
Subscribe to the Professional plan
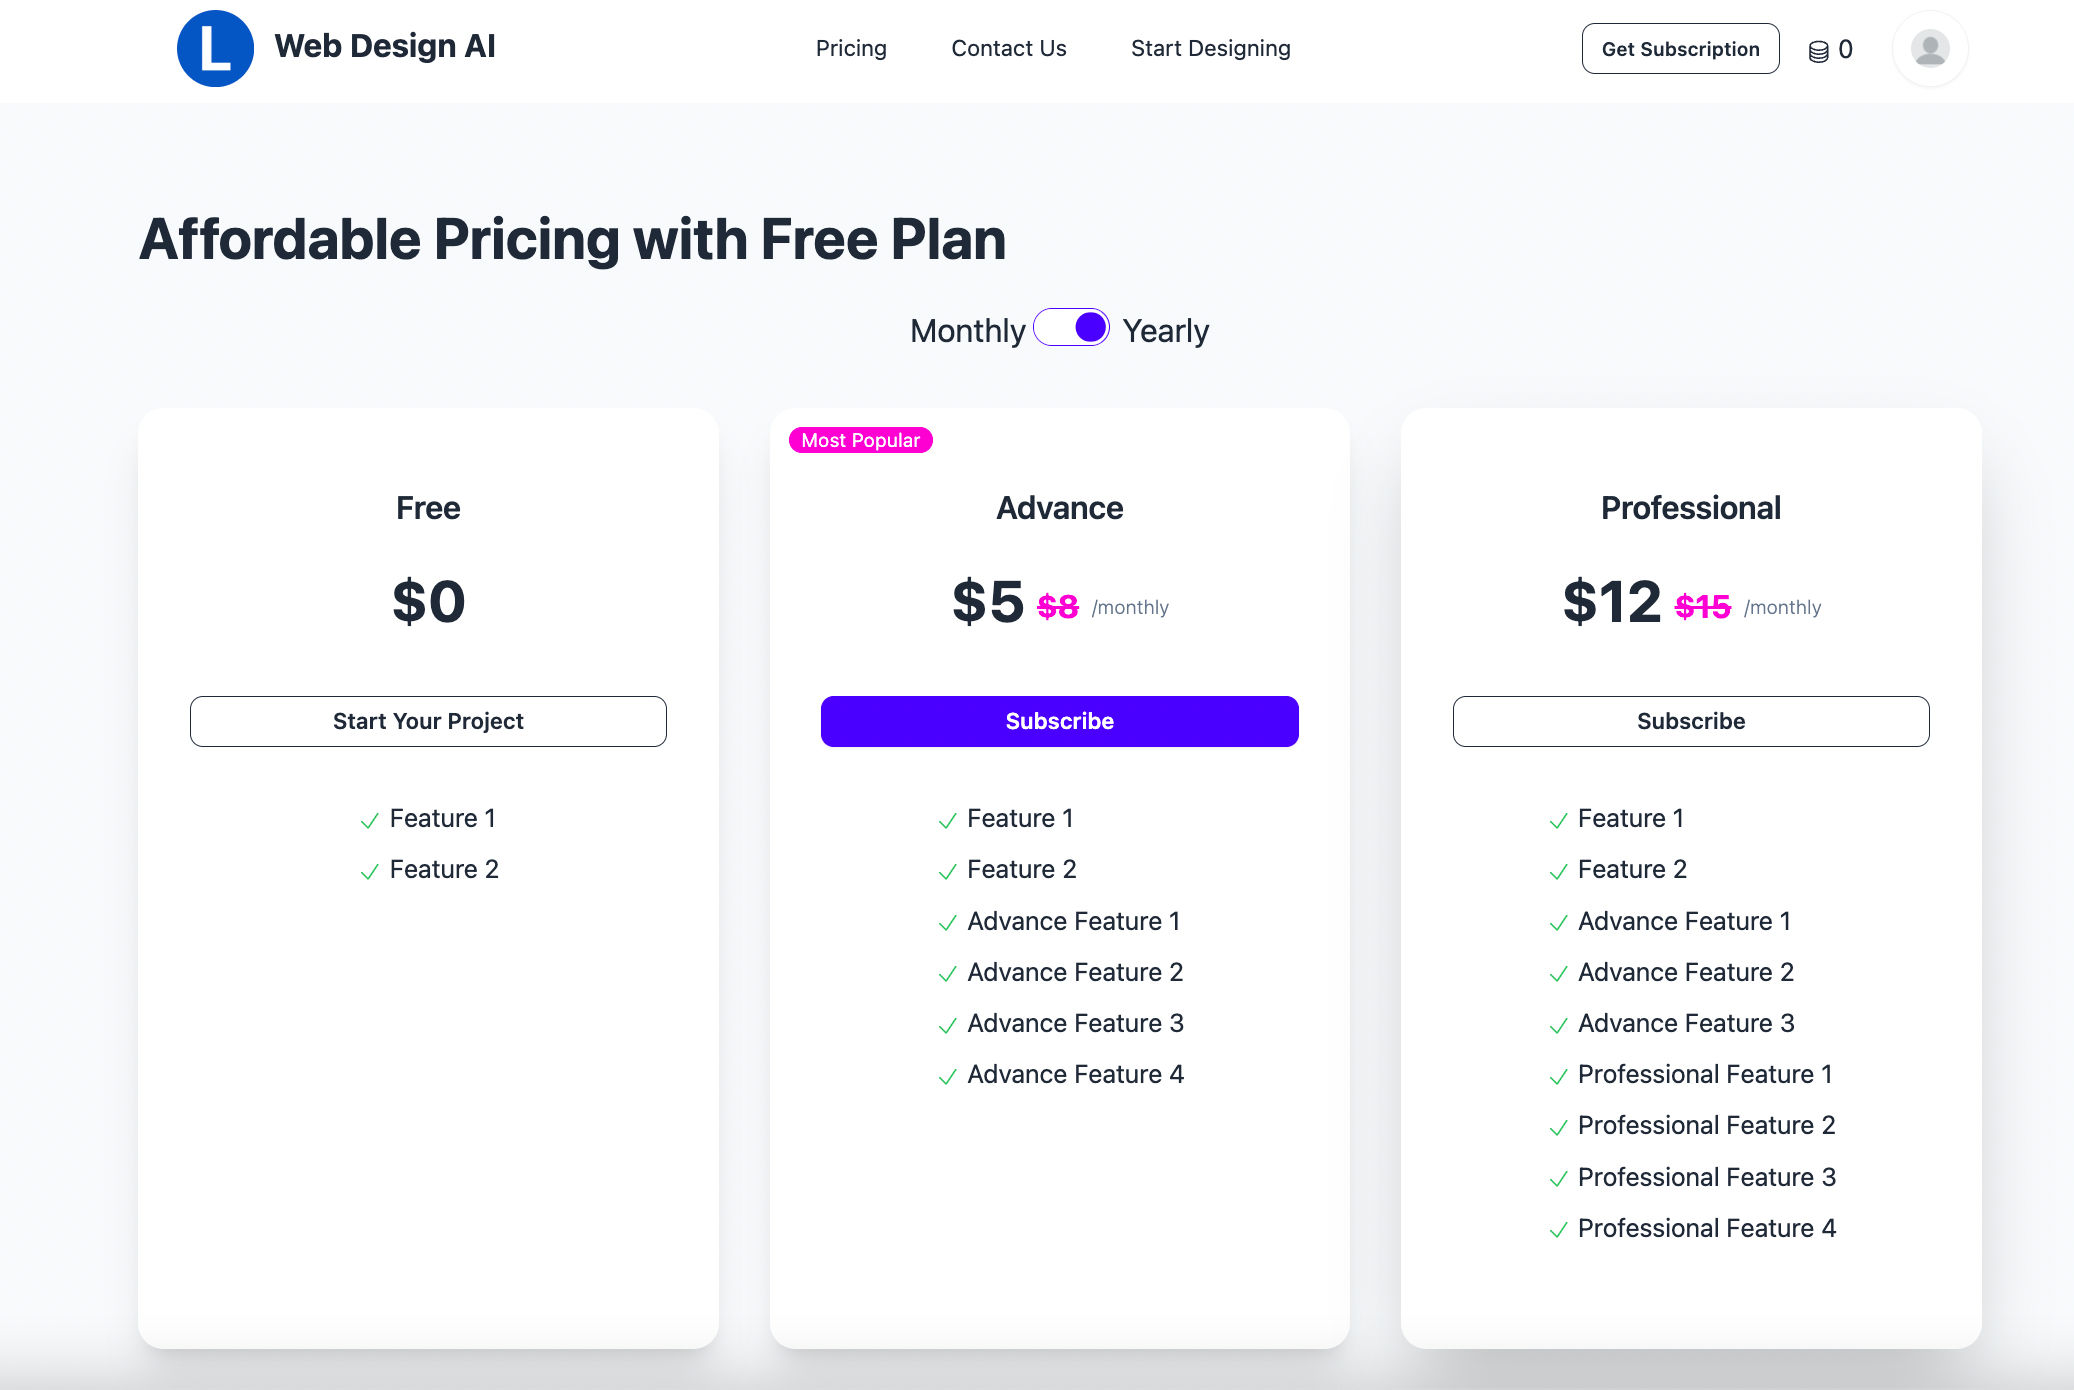click(x=1689, y=720)
